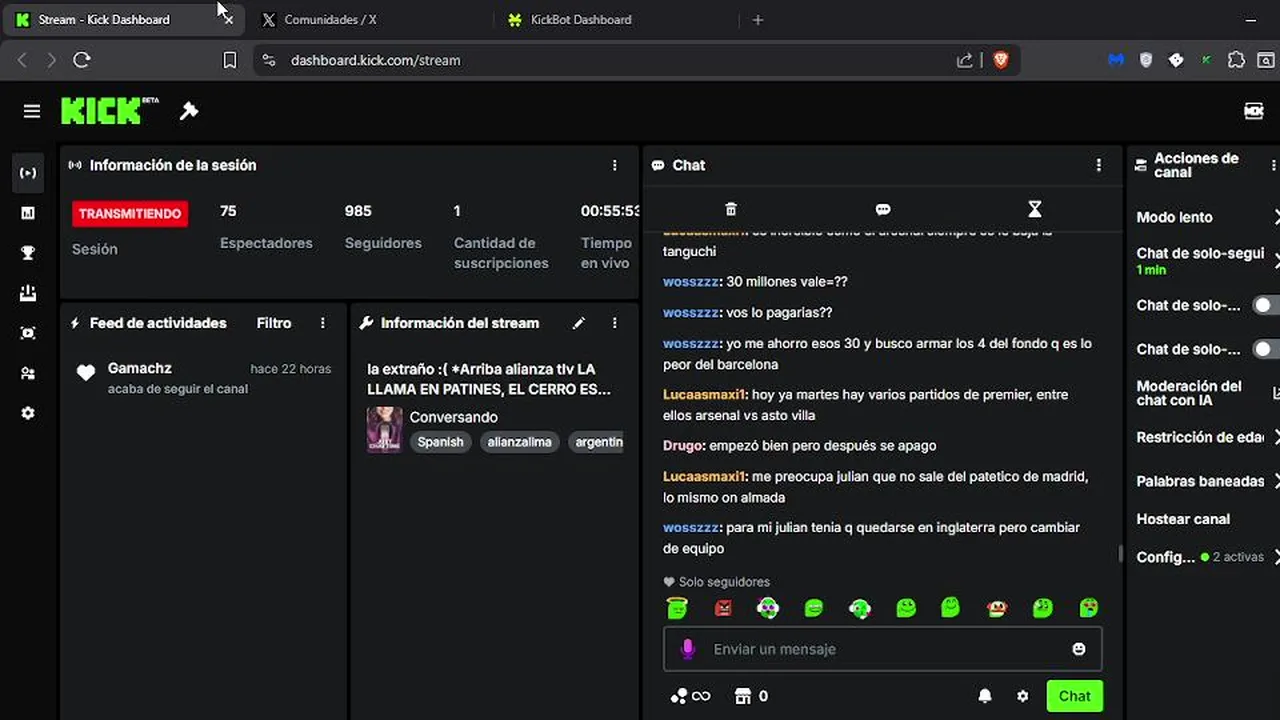
Task: Click the Enviar un mensaje input field
Action: tap(883, 649)
